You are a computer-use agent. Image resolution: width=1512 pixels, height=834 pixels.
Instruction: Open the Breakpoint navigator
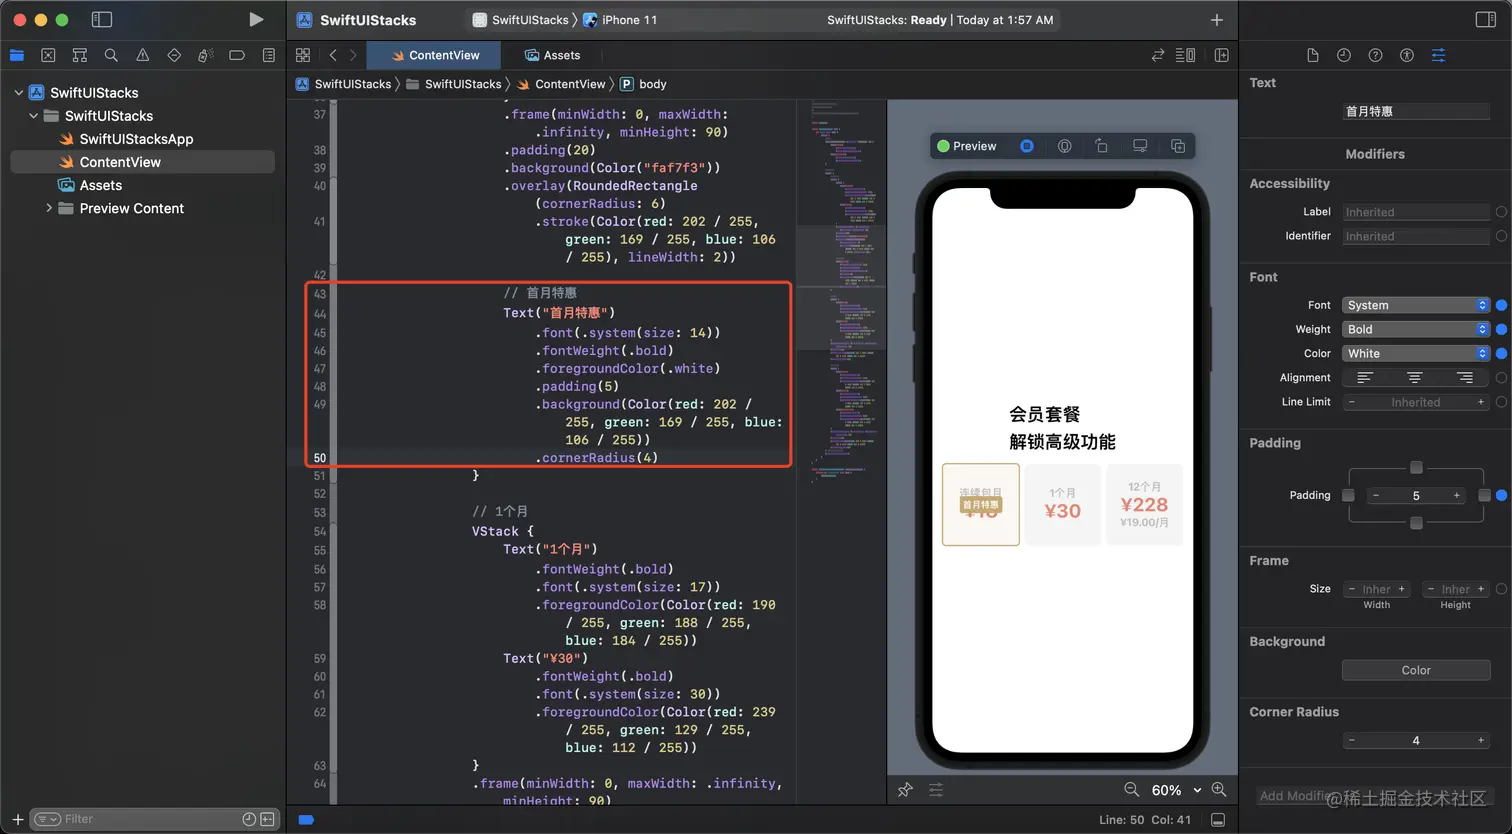click(237, 55)
